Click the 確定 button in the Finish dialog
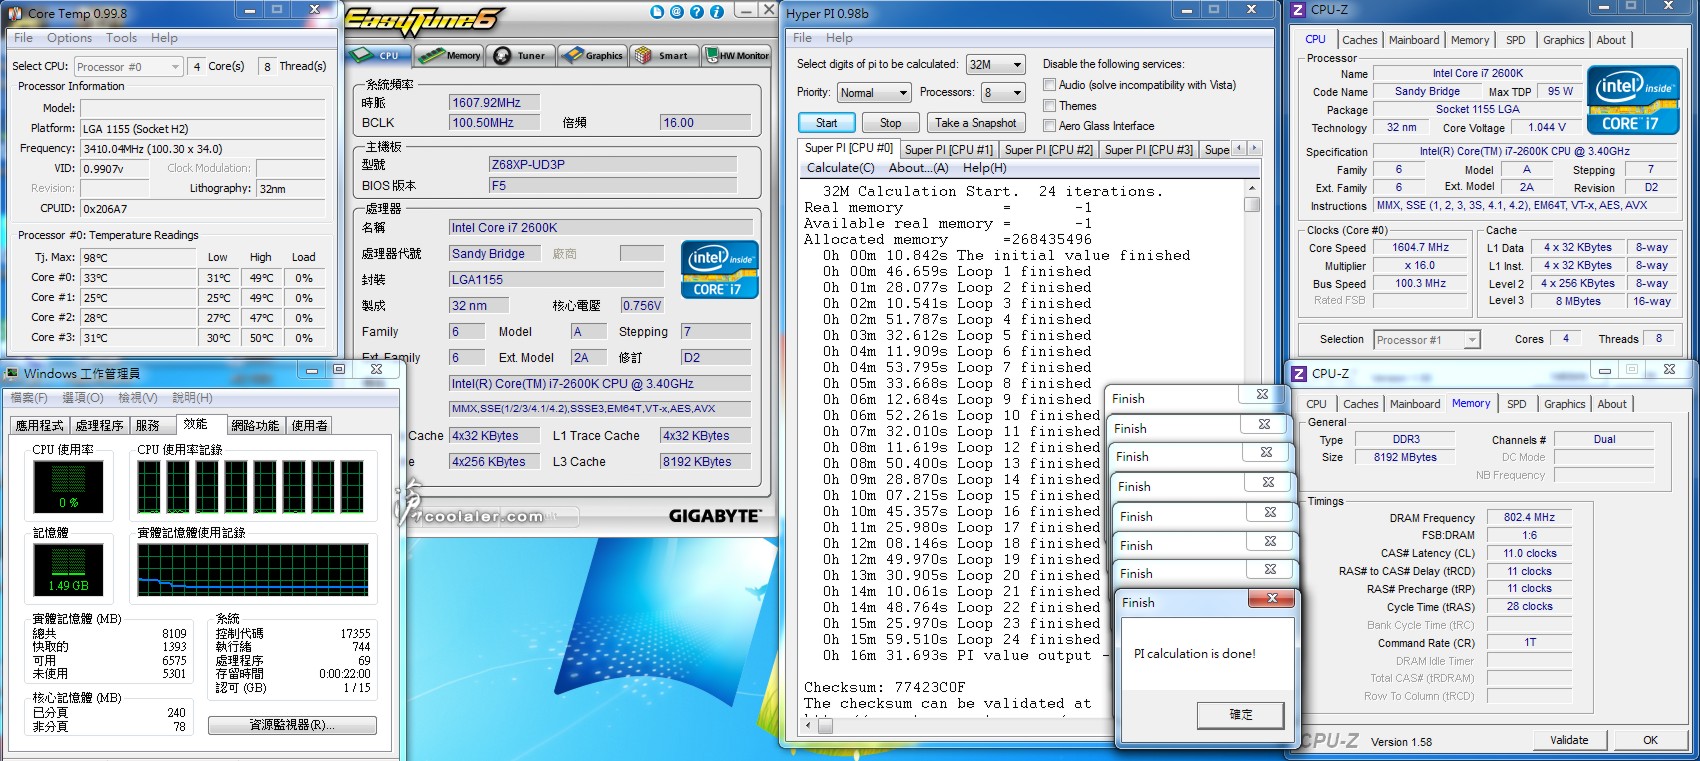1700x761 pixels. click(x=1240, y=714)
